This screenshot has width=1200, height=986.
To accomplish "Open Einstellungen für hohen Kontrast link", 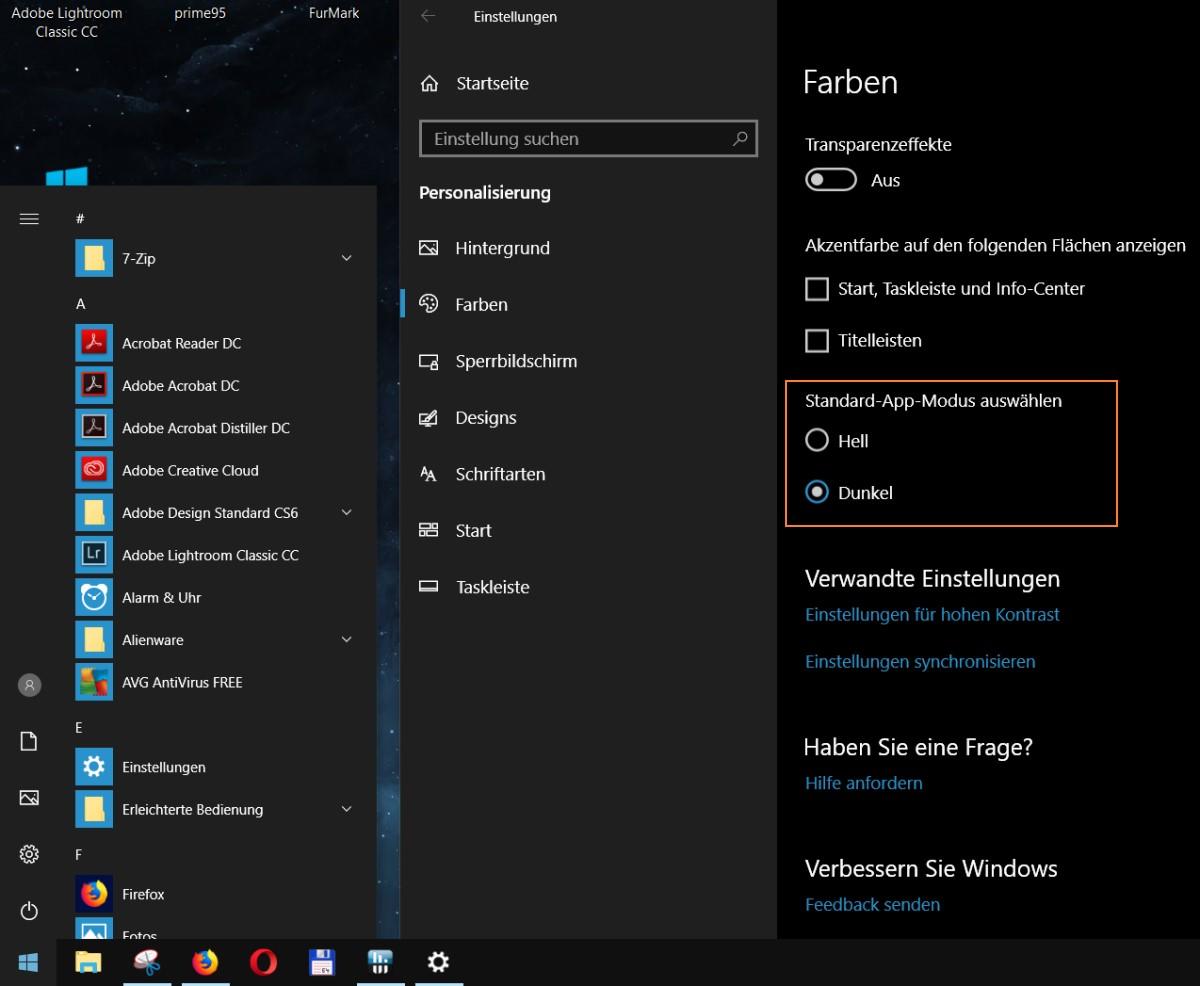I will coord(932,614).
